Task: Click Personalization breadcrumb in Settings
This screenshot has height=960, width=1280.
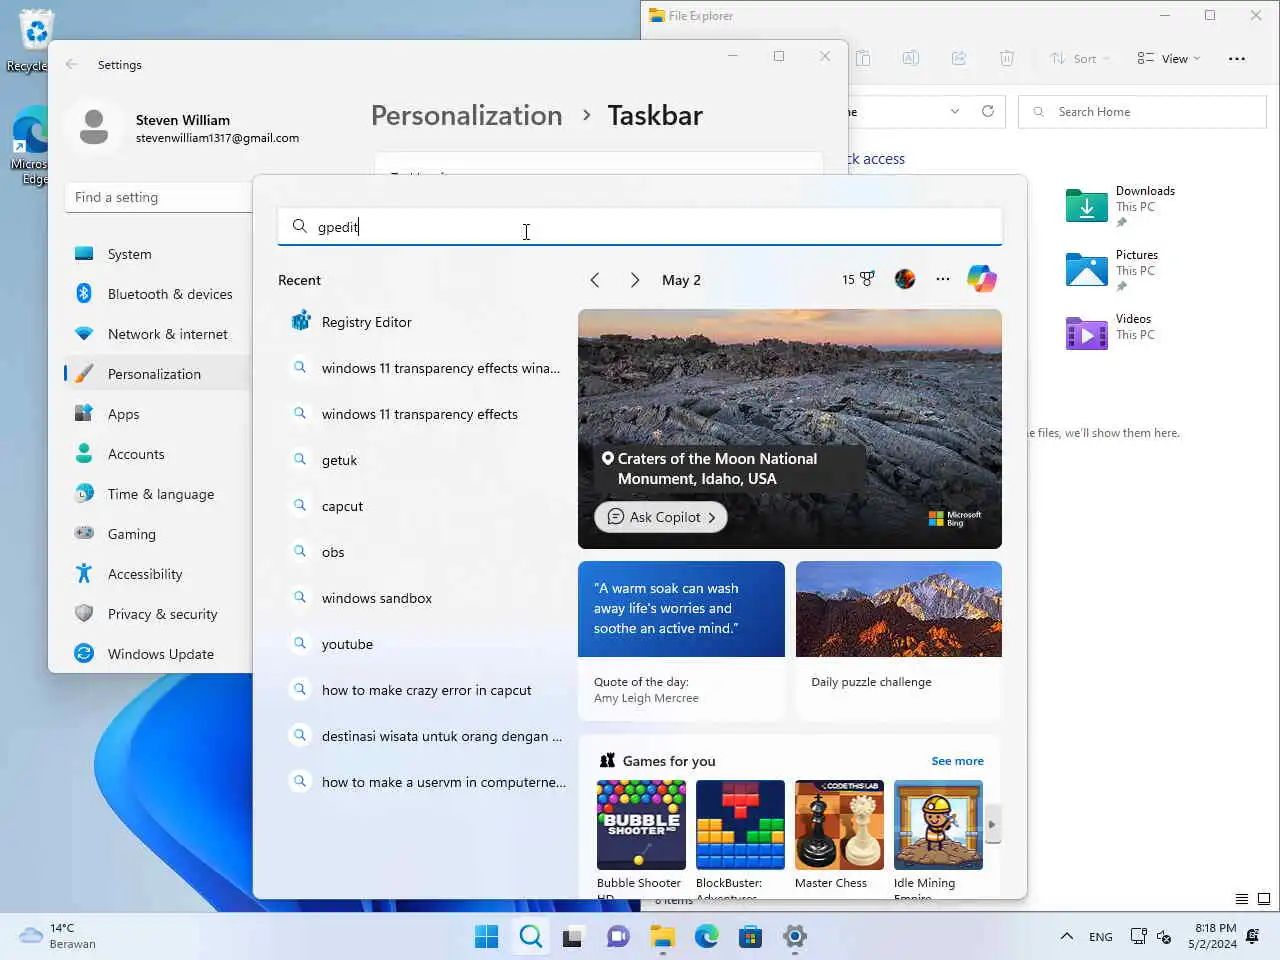Action: click(466, 115)
